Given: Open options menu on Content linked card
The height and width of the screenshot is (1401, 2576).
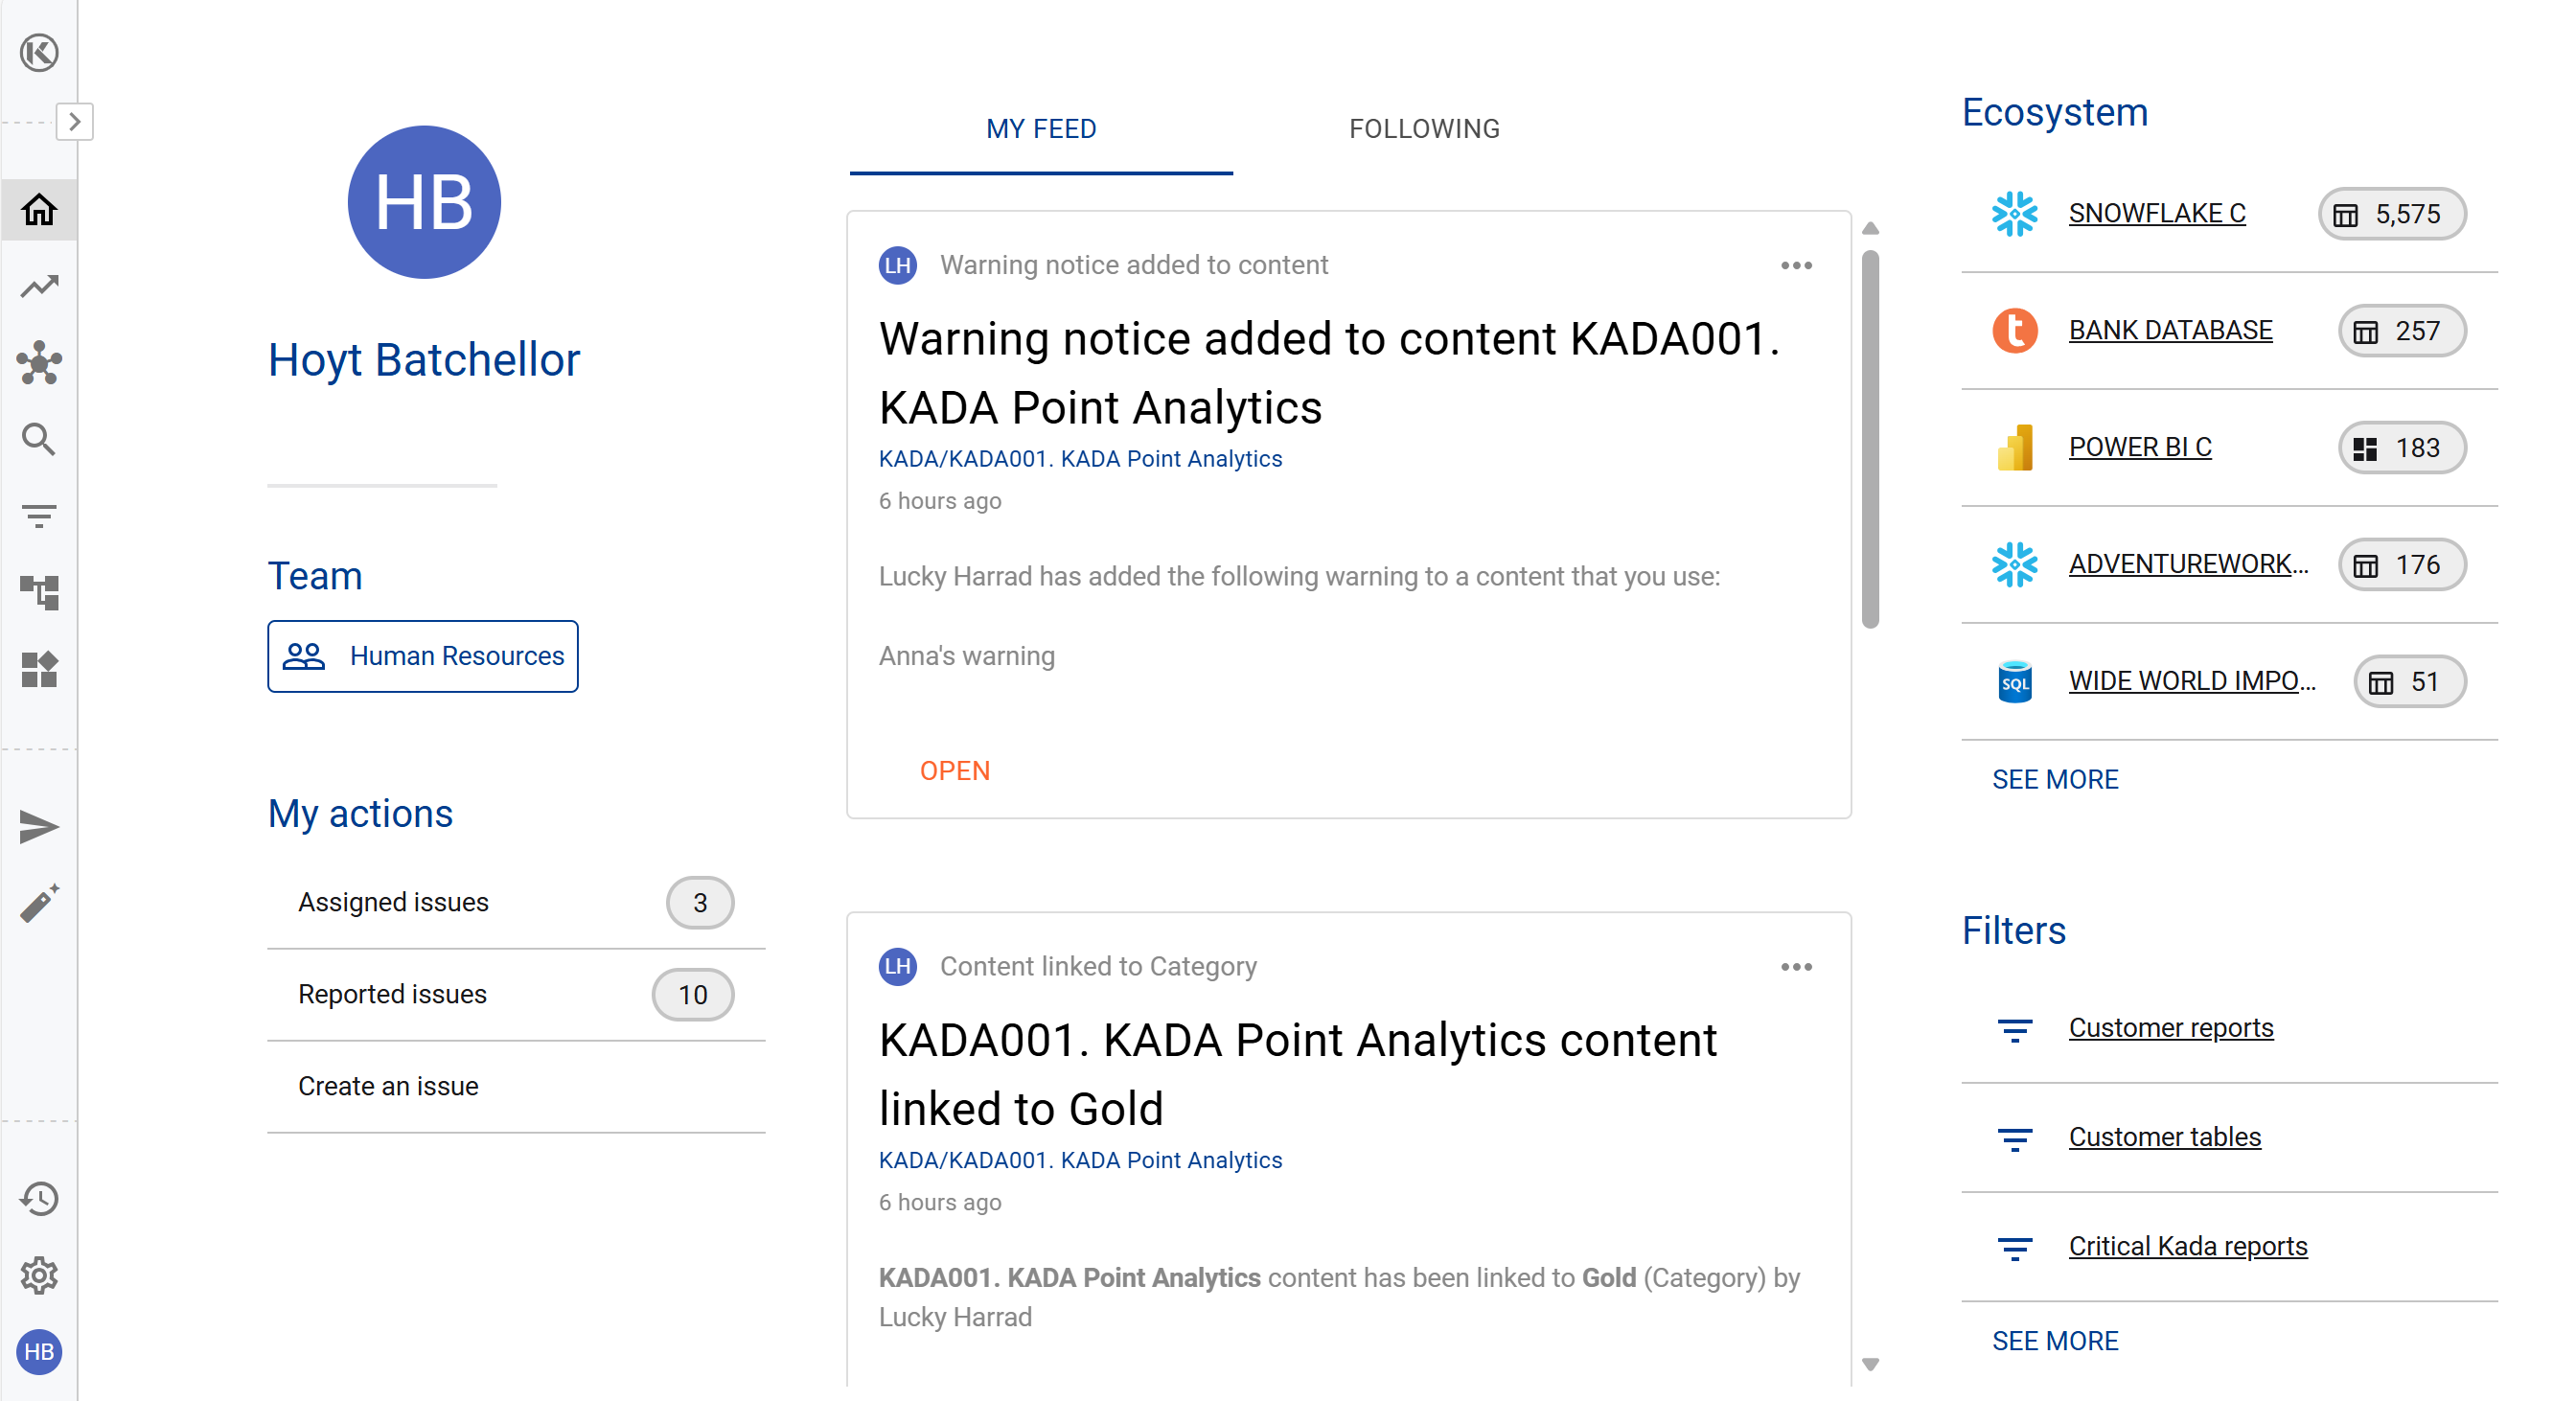Looking at the screenshot, I should 1796,967.
